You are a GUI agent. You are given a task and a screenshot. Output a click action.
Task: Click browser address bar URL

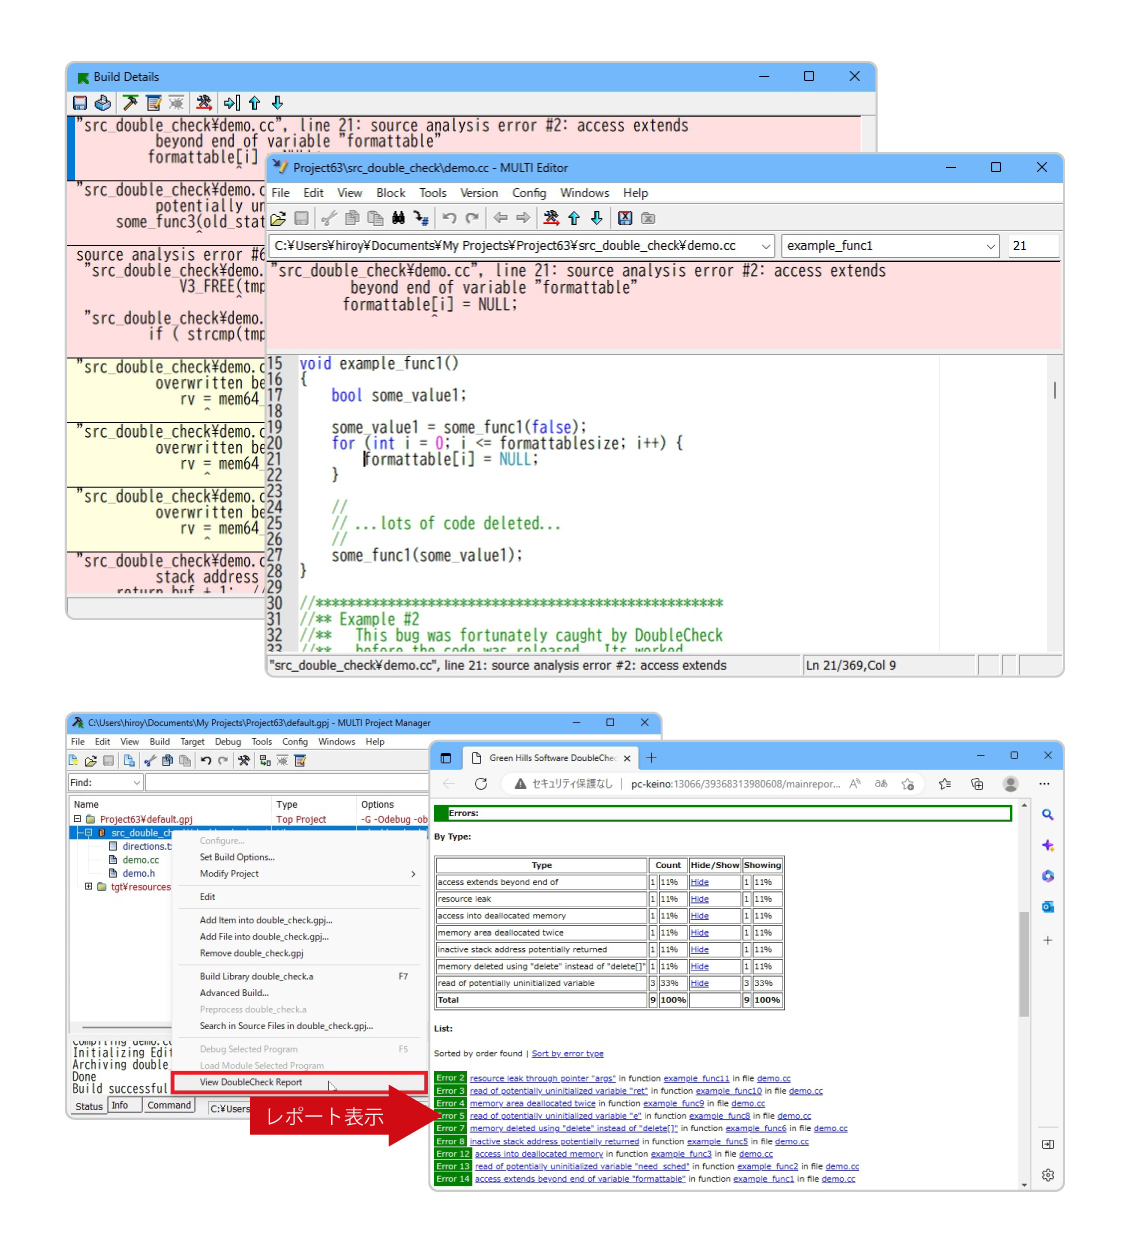point(735,784)
